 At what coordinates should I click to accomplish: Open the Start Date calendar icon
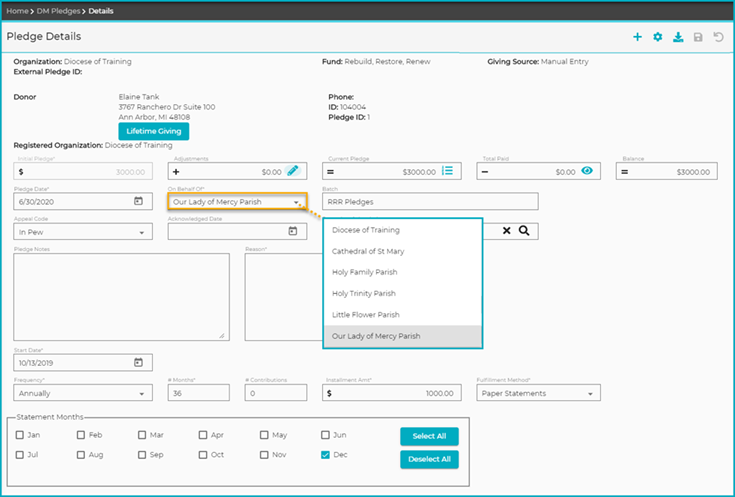click(x=138, y=362)
